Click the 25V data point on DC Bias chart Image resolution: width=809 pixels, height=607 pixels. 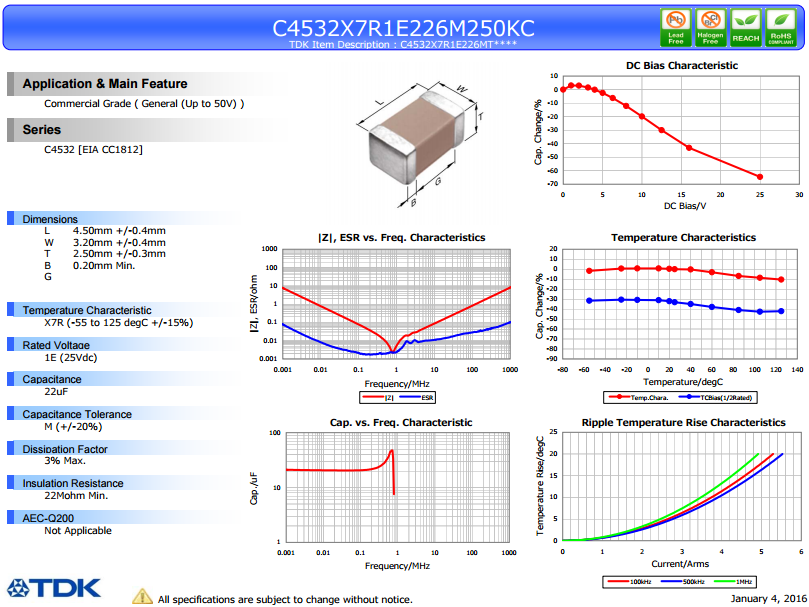(x=759, y=177)
